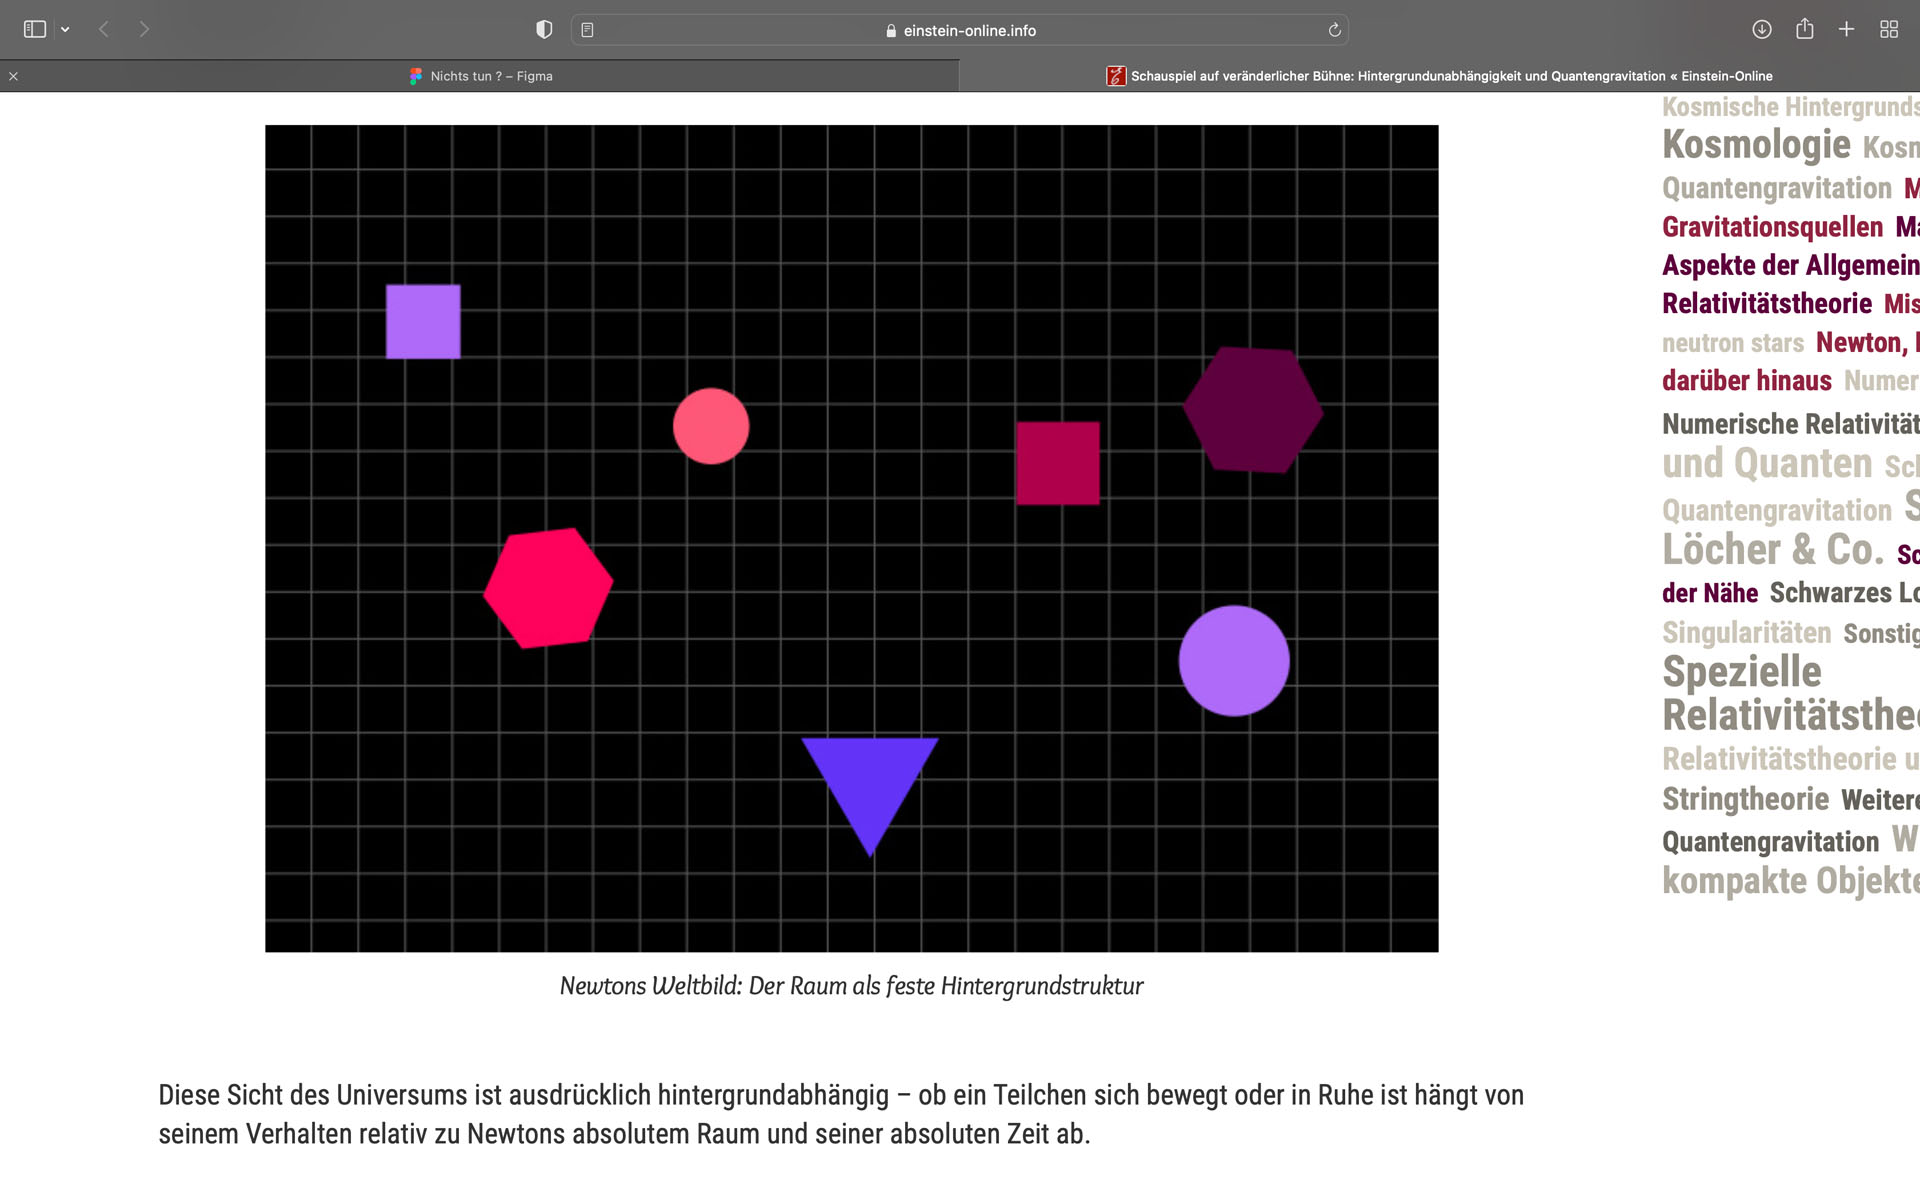Open the Schwarzes Loch tag link

1844,593
